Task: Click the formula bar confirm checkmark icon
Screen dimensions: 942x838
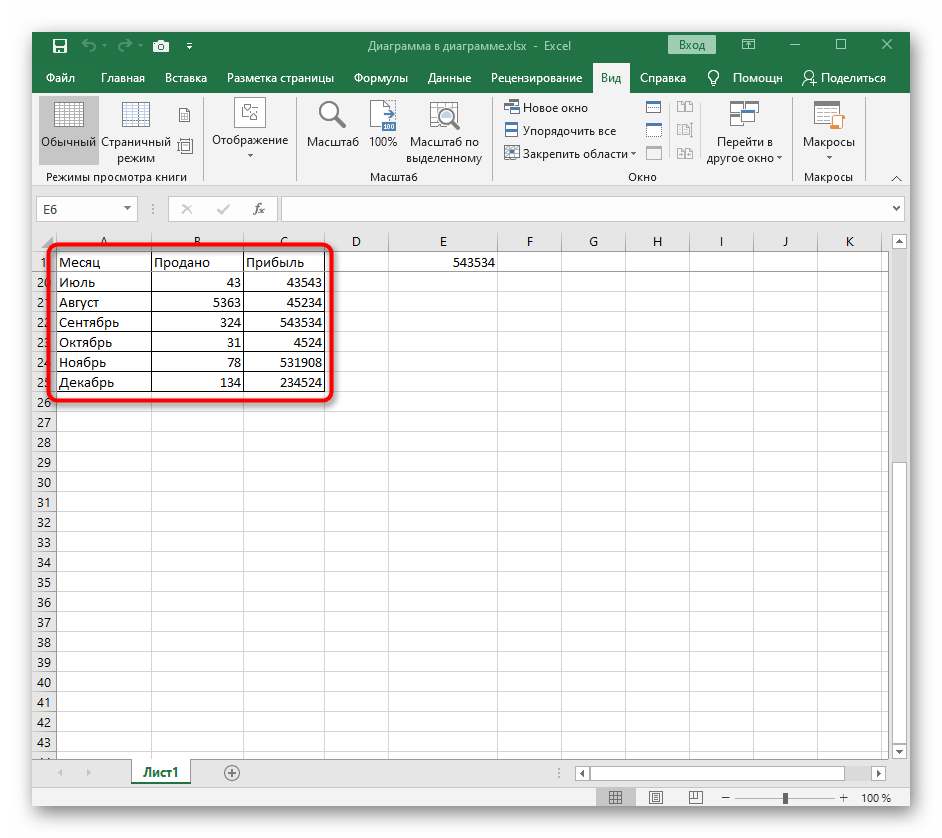Action: (x=223, y=209)
